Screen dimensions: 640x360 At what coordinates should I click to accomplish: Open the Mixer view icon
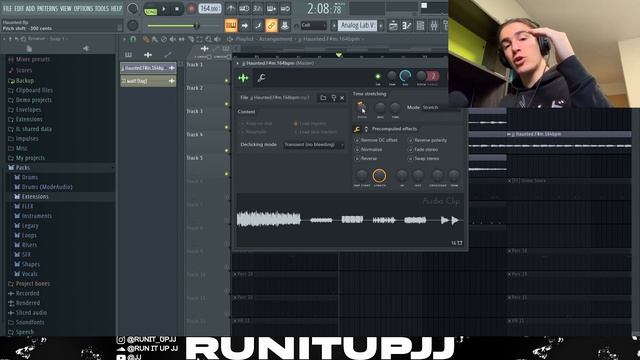click(434, 26)
